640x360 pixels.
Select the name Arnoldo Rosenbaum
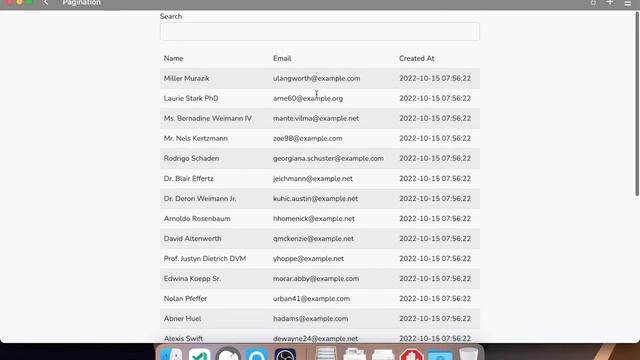(197, 218)
